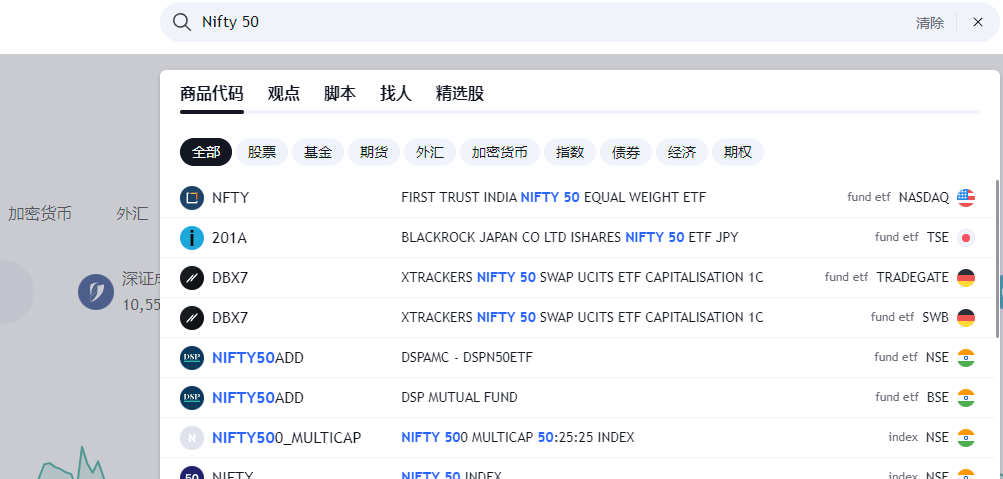Click the German flag icon beside TRADEGATE
1003x479 pixels.
click(x=966, y=278)
